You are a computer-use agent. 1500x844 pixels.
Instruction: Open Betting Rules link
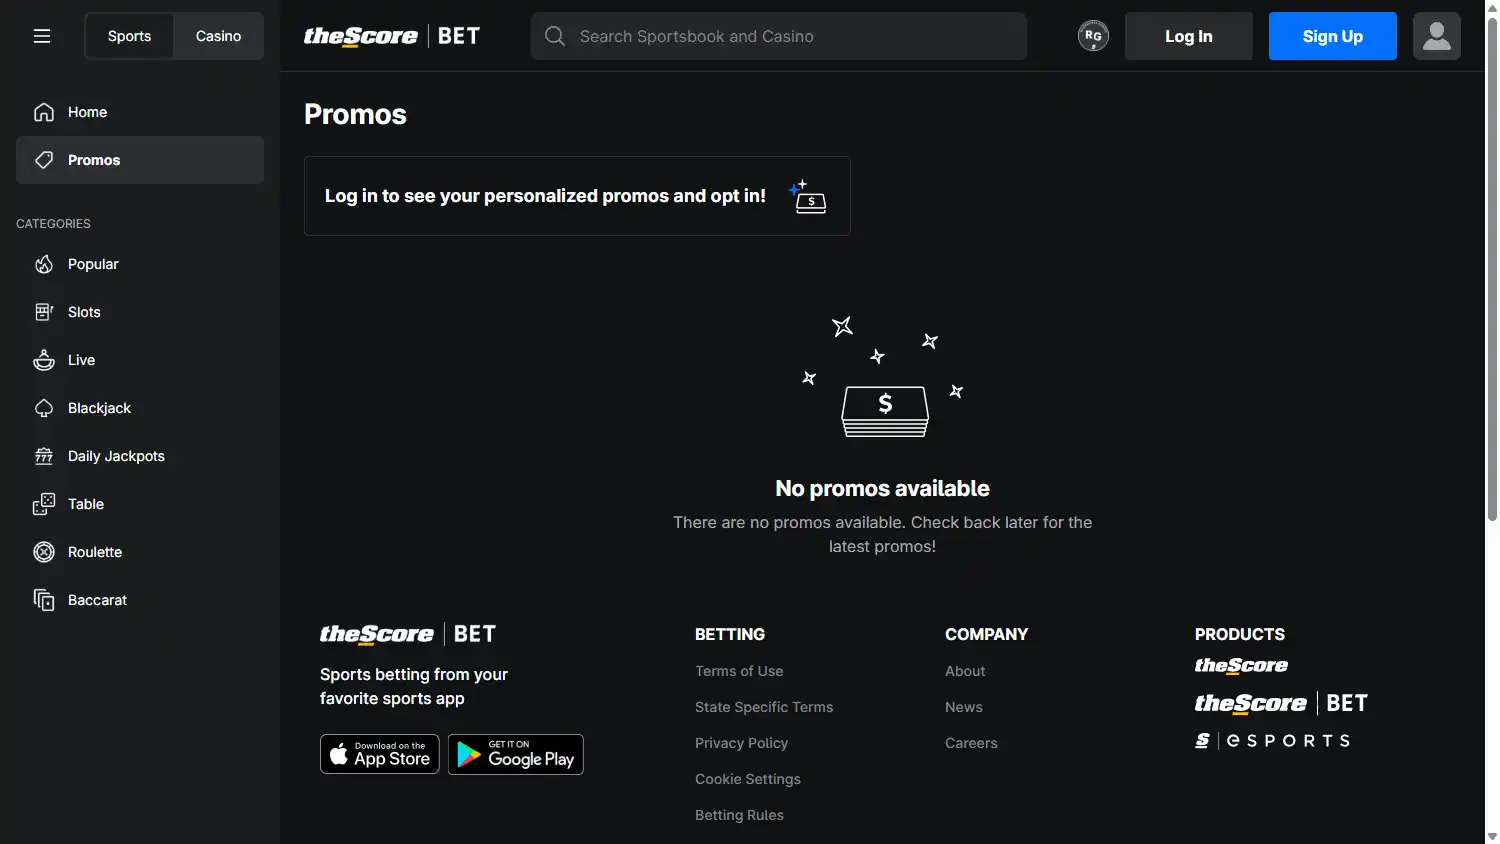739,815
